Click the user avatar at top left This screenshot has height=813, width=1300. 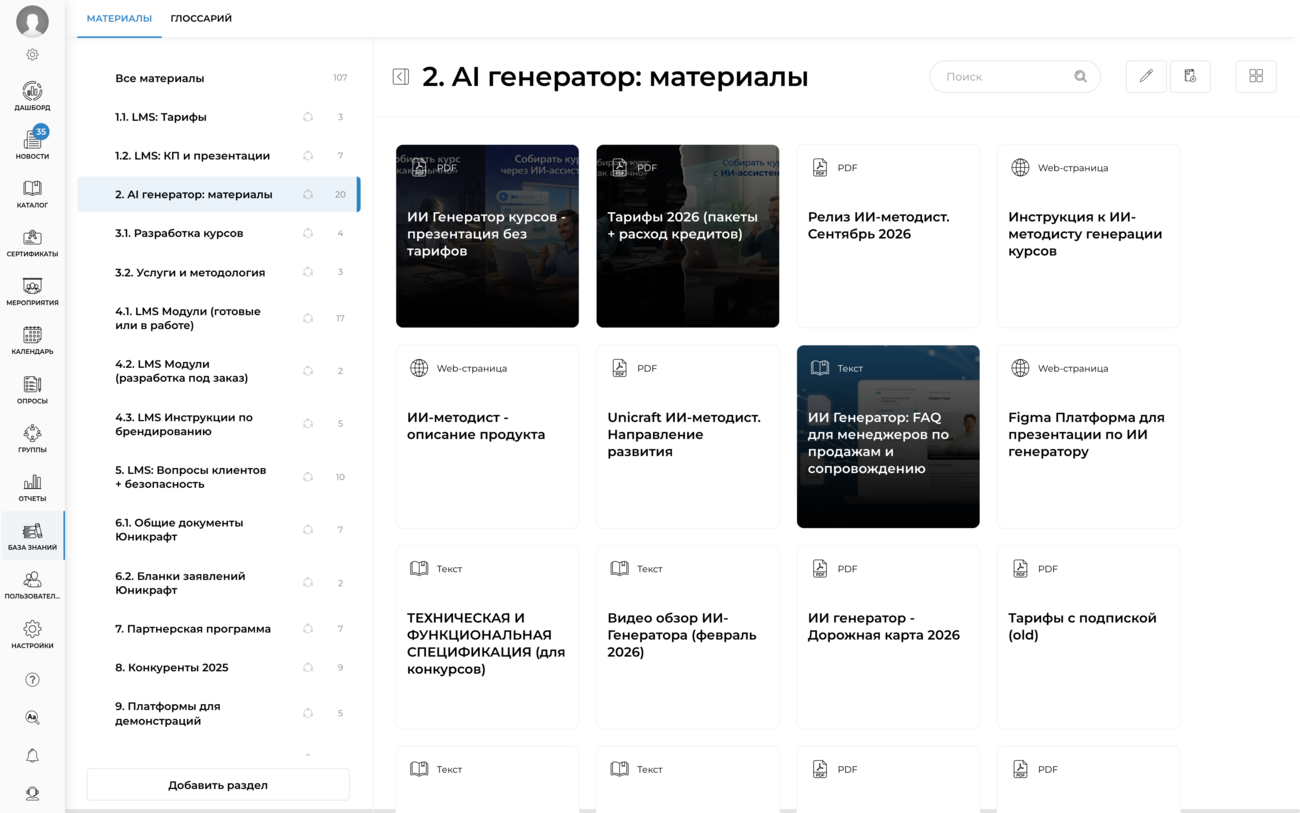click(x=32, y=21)
